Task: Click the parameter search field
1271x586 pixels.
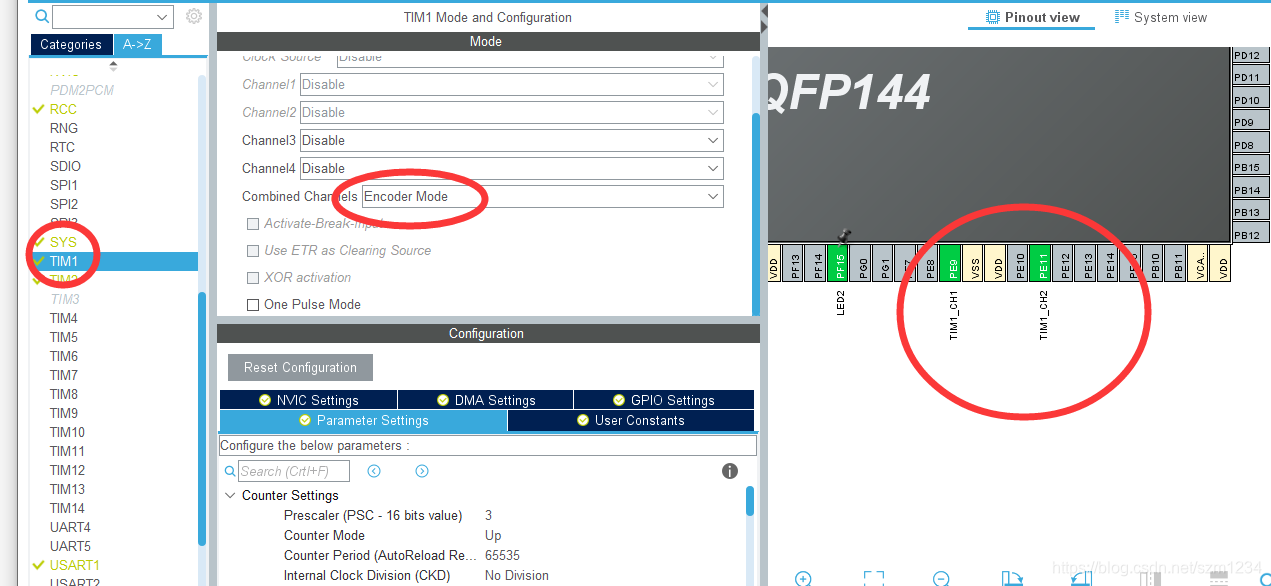Action: pos(295,470)
